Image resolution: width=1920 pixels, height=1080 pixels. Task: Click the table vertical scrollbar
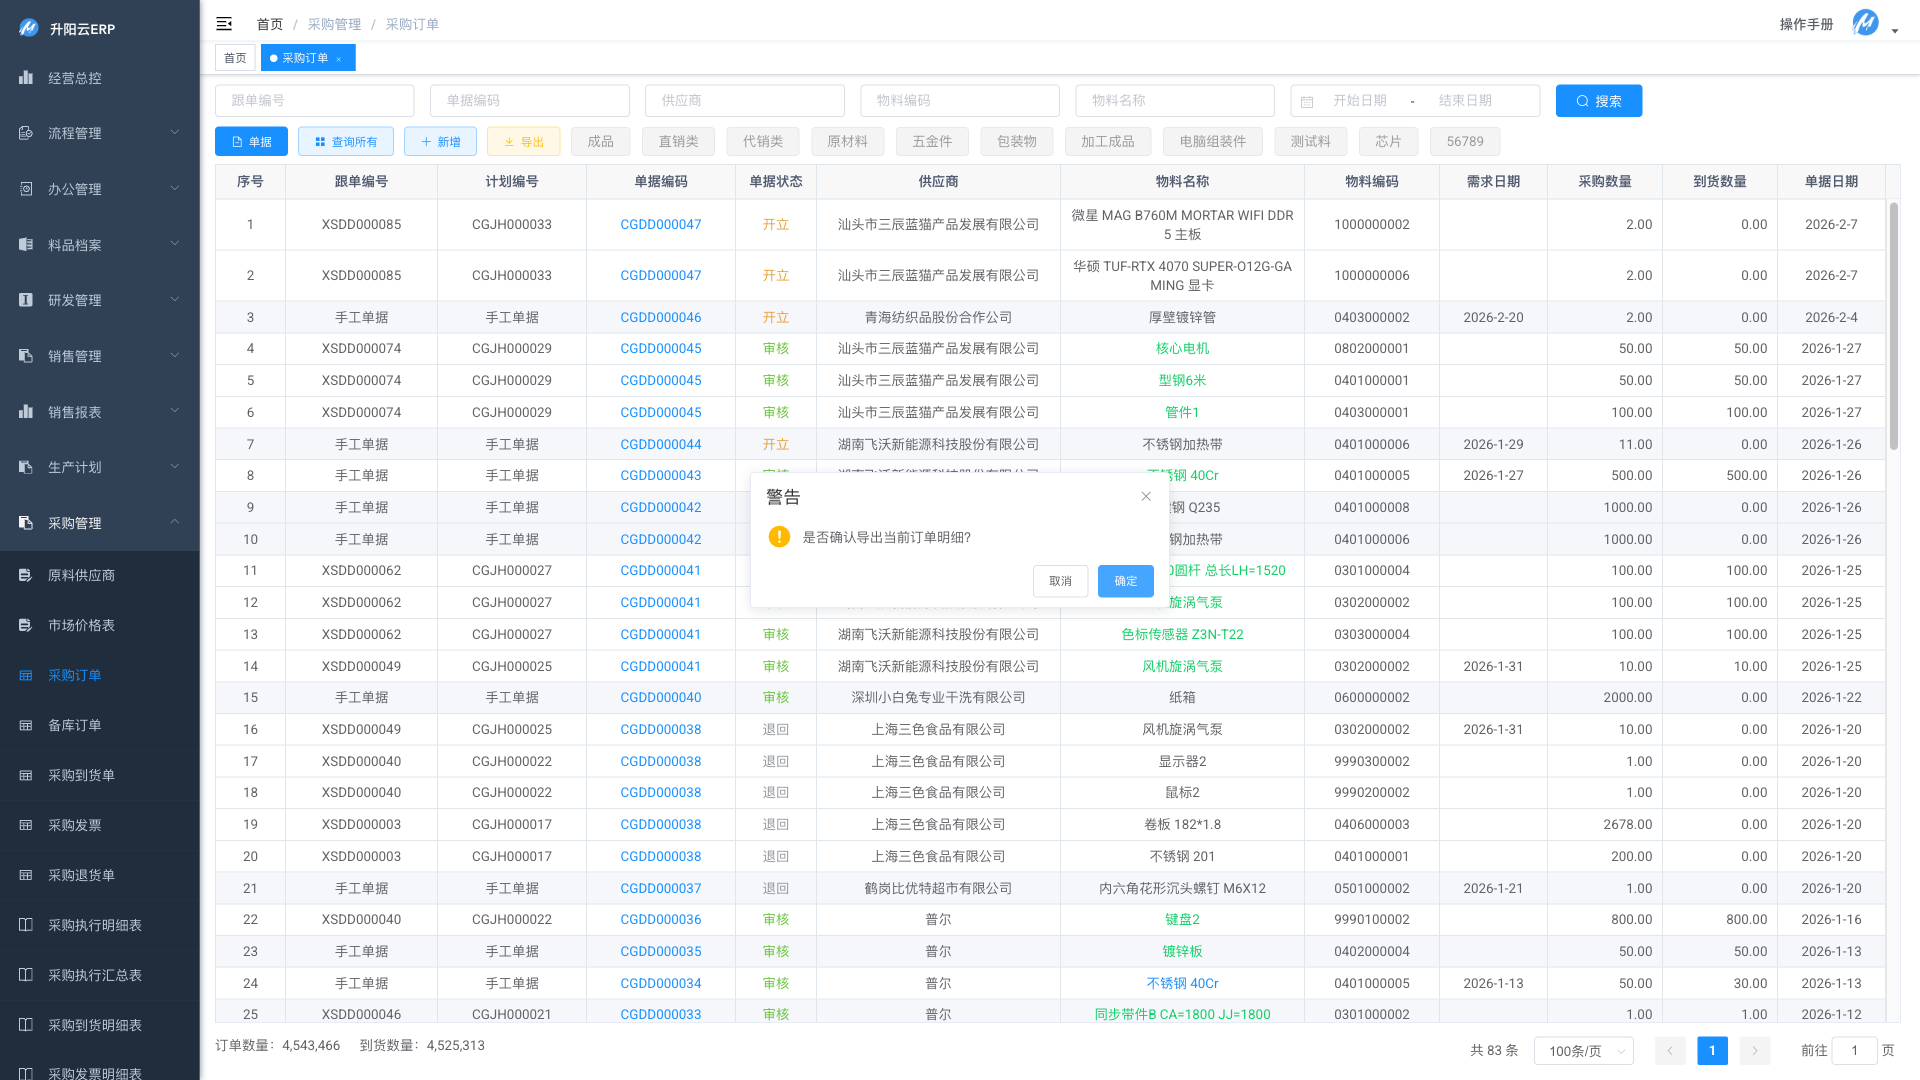click(1893, 325)
